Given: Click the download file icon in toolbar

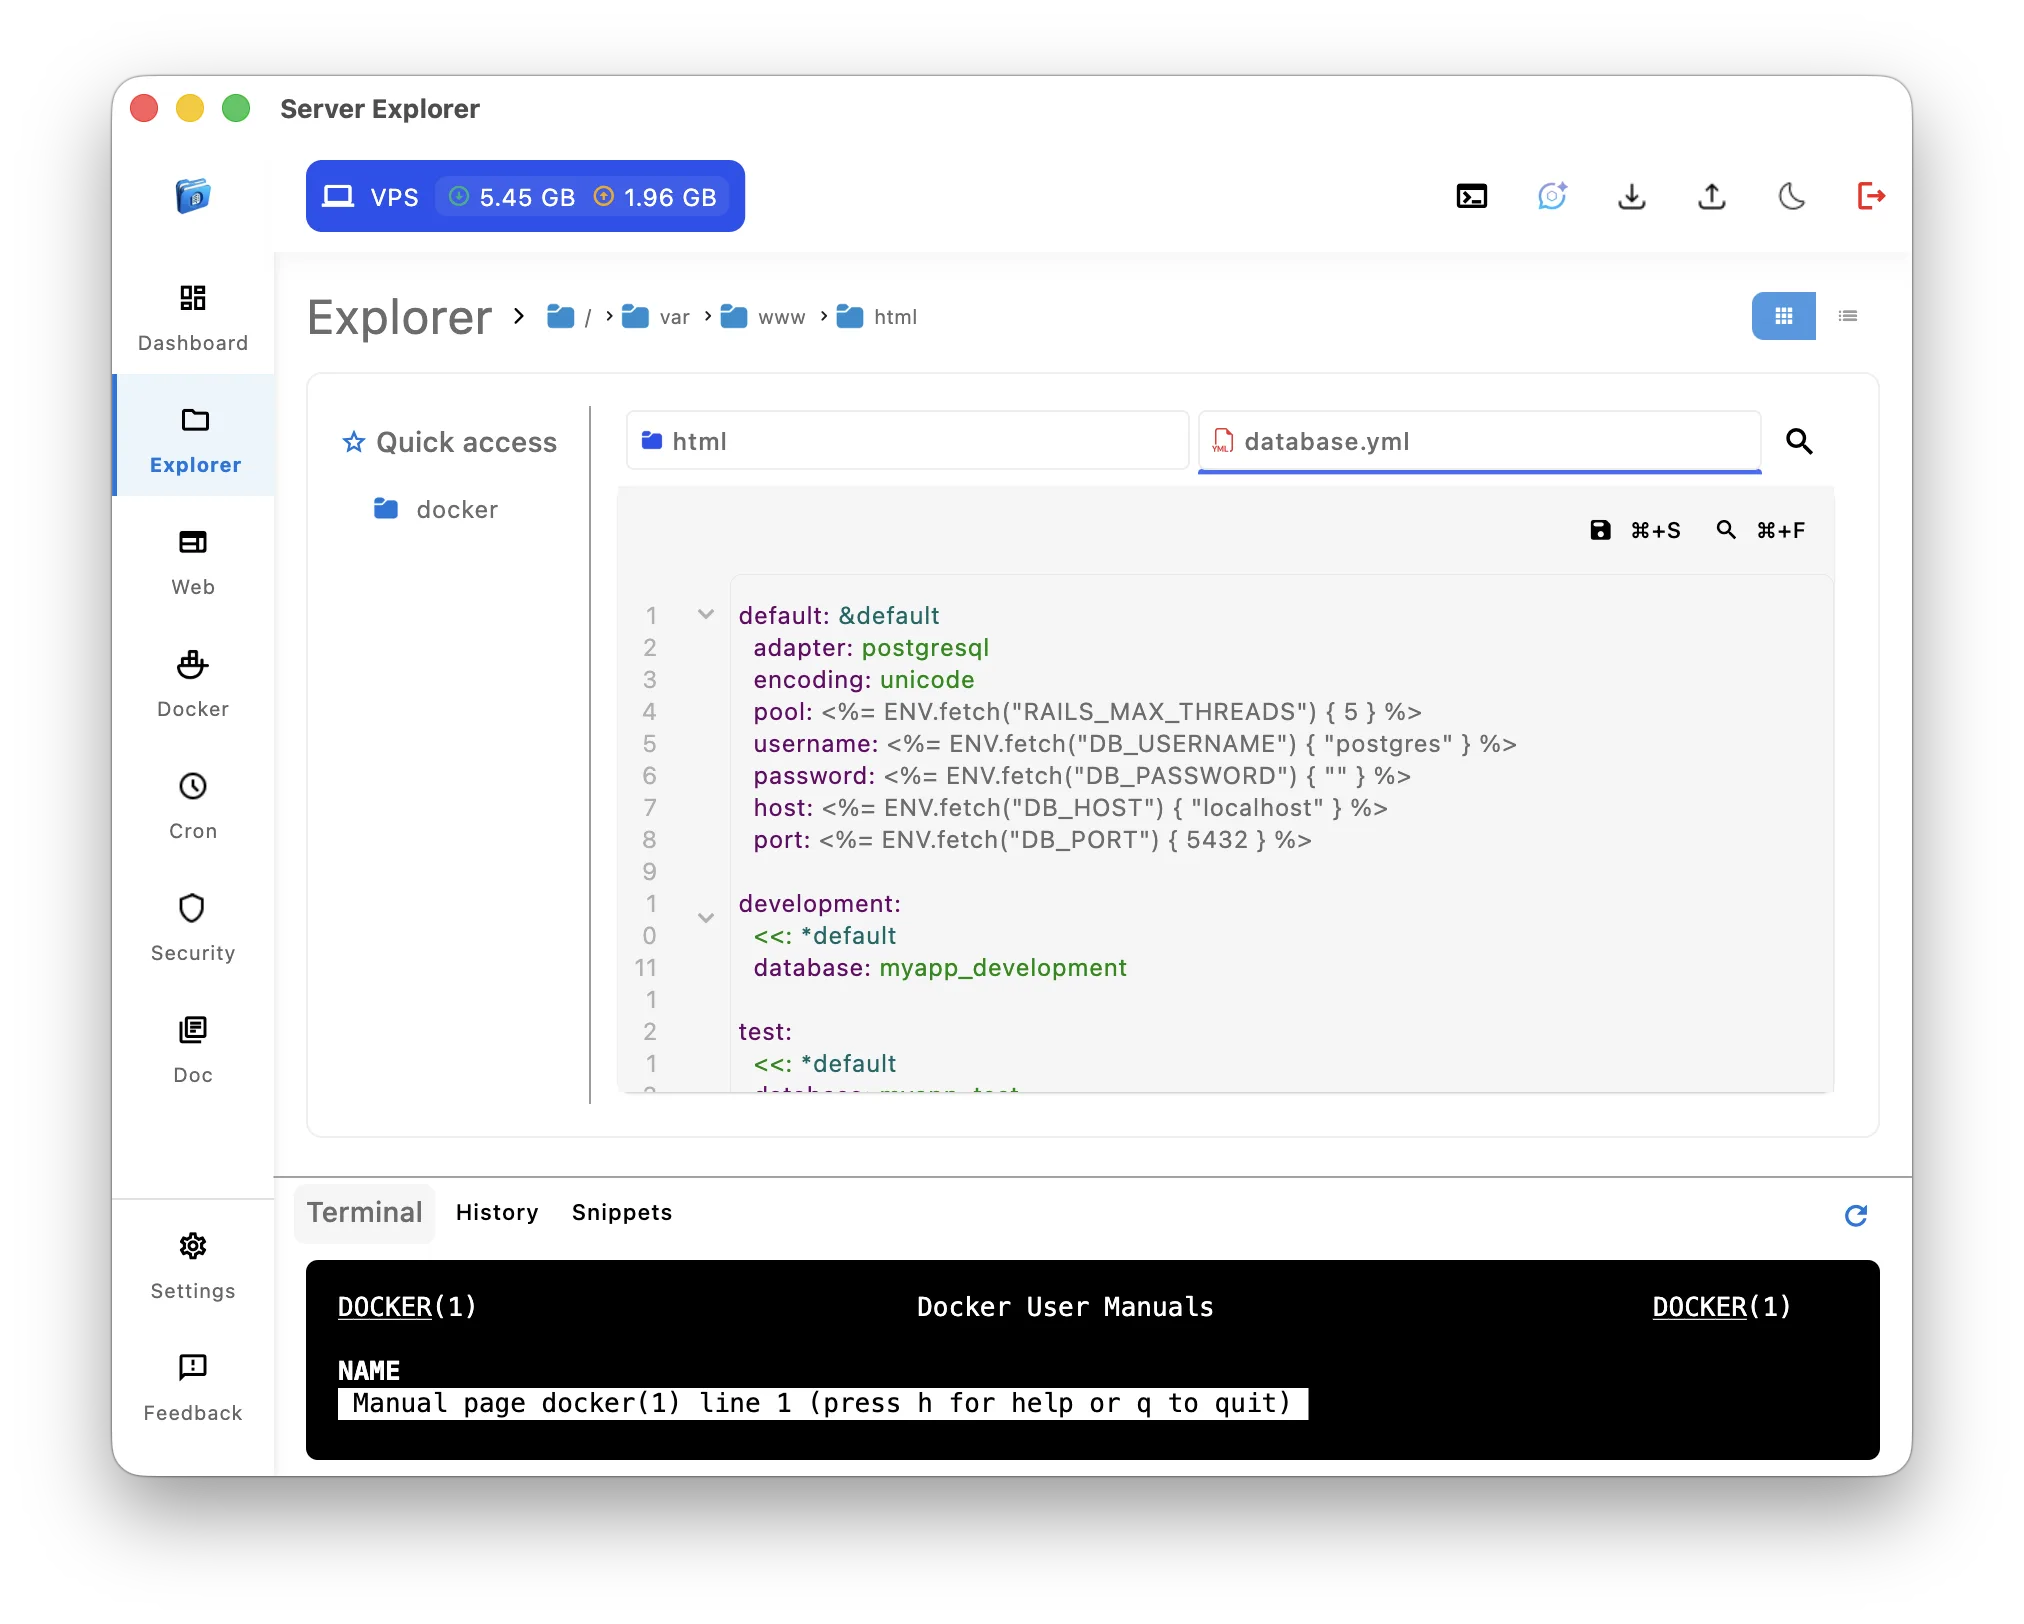Looking at the screenshot, I should coord(1631,196).
